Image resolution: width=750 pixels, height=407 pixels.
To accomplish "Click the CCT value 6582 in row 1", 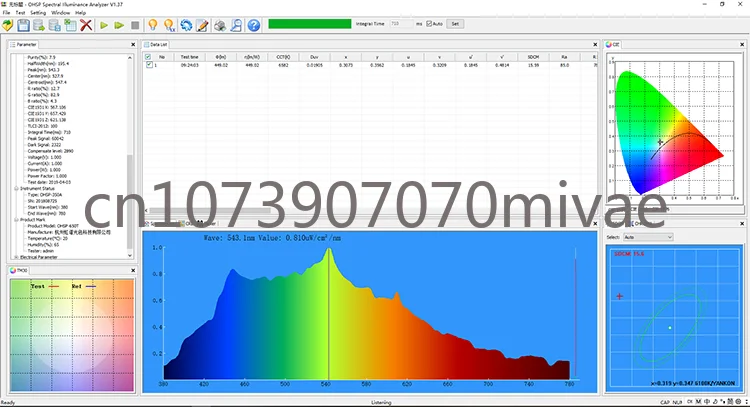I will [283, 65].
